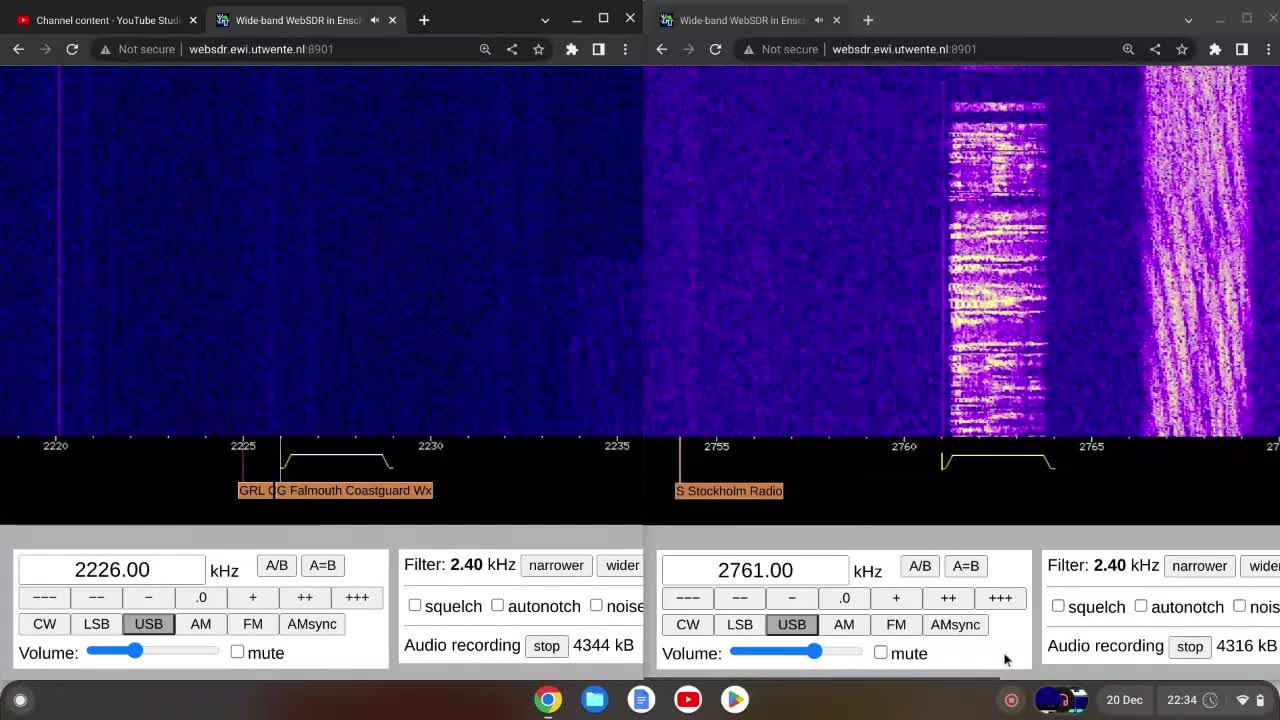This screenshot has height=720, width=1280.
Task: Enable squelch in left receiver
Action: (415, 605)
